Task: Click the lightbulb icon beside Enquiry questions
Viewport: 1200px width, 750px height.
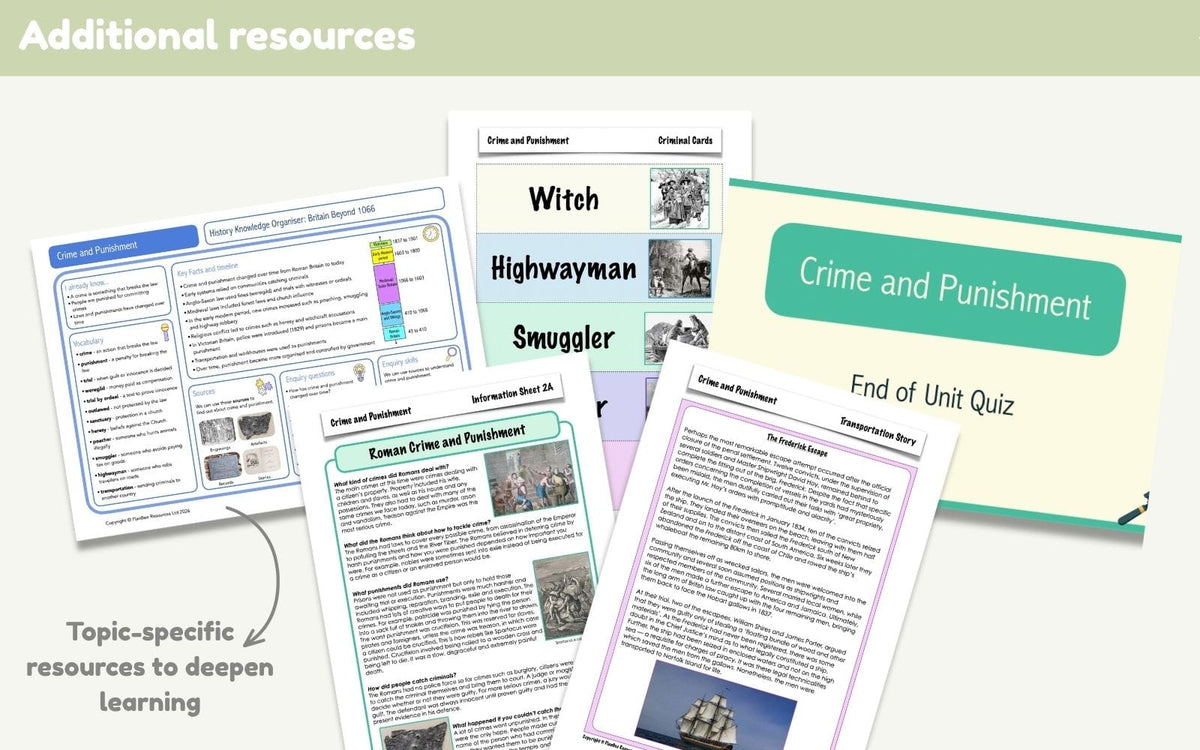Action: click(359, 372)
